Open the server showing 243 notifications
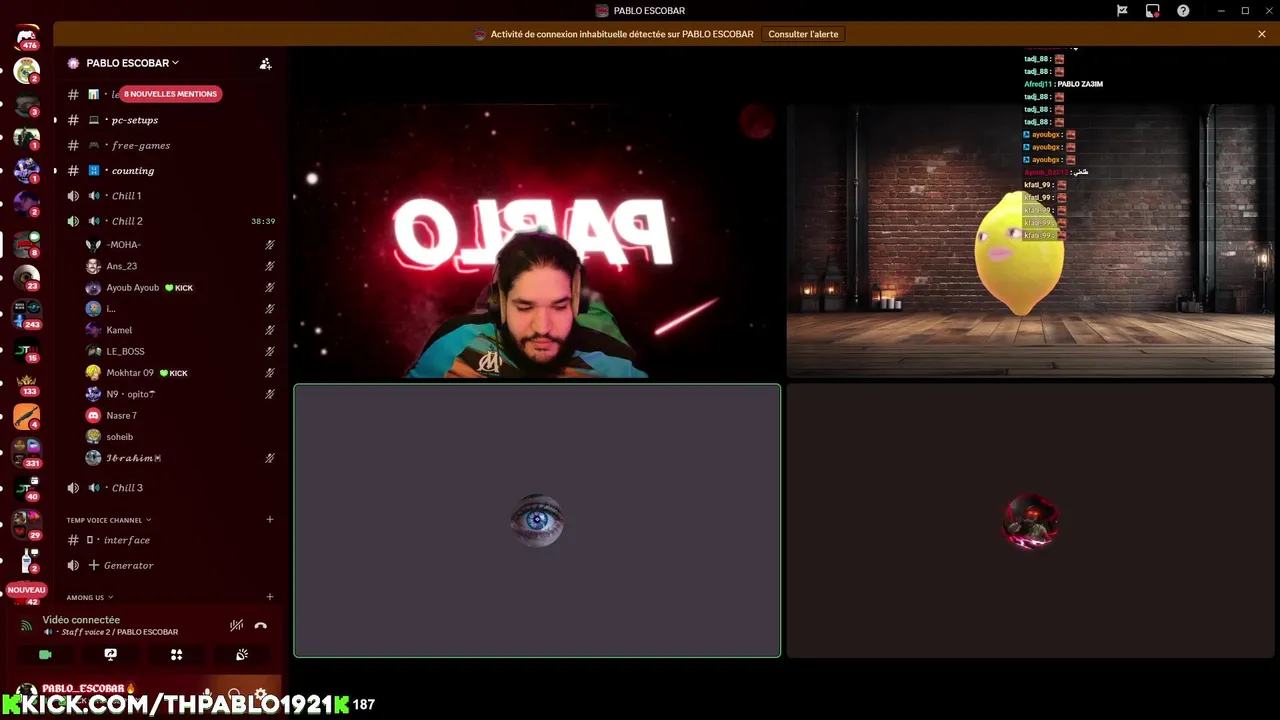Viewport: 1280px width, 720px height. (x=27, y=313)
